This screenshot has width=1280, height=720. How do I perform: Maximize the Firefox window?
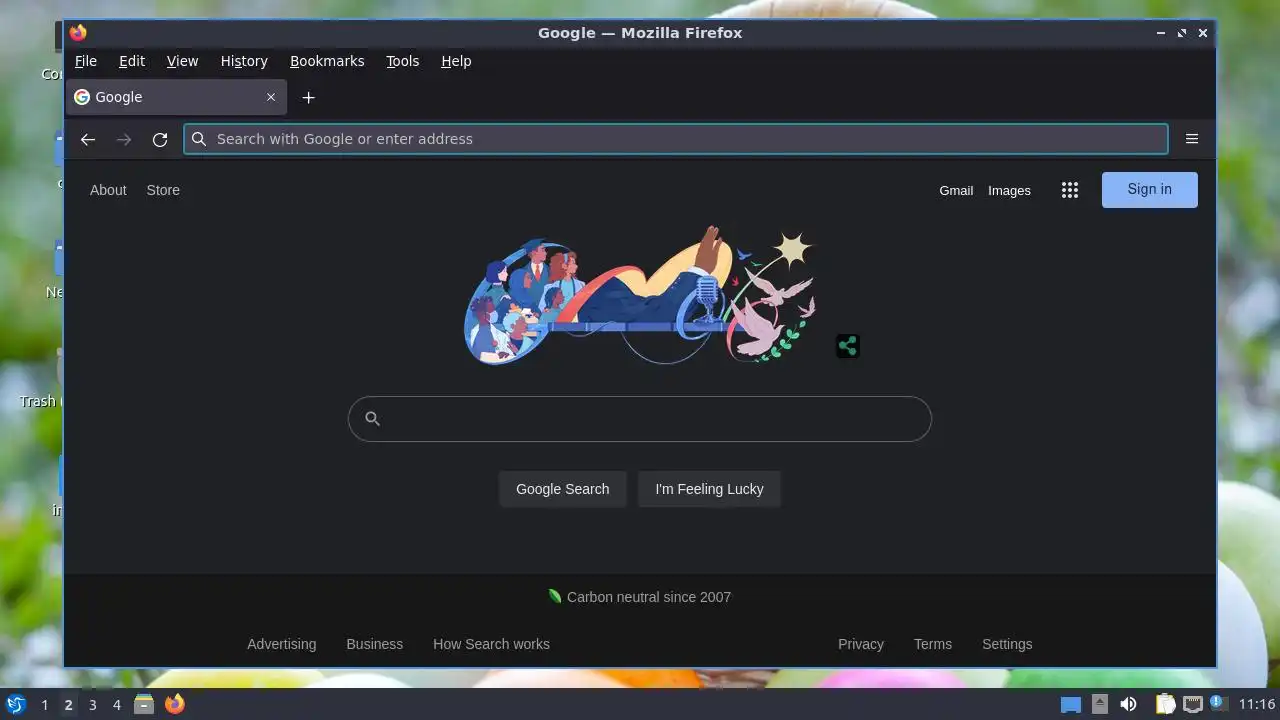coord(1182,33)
